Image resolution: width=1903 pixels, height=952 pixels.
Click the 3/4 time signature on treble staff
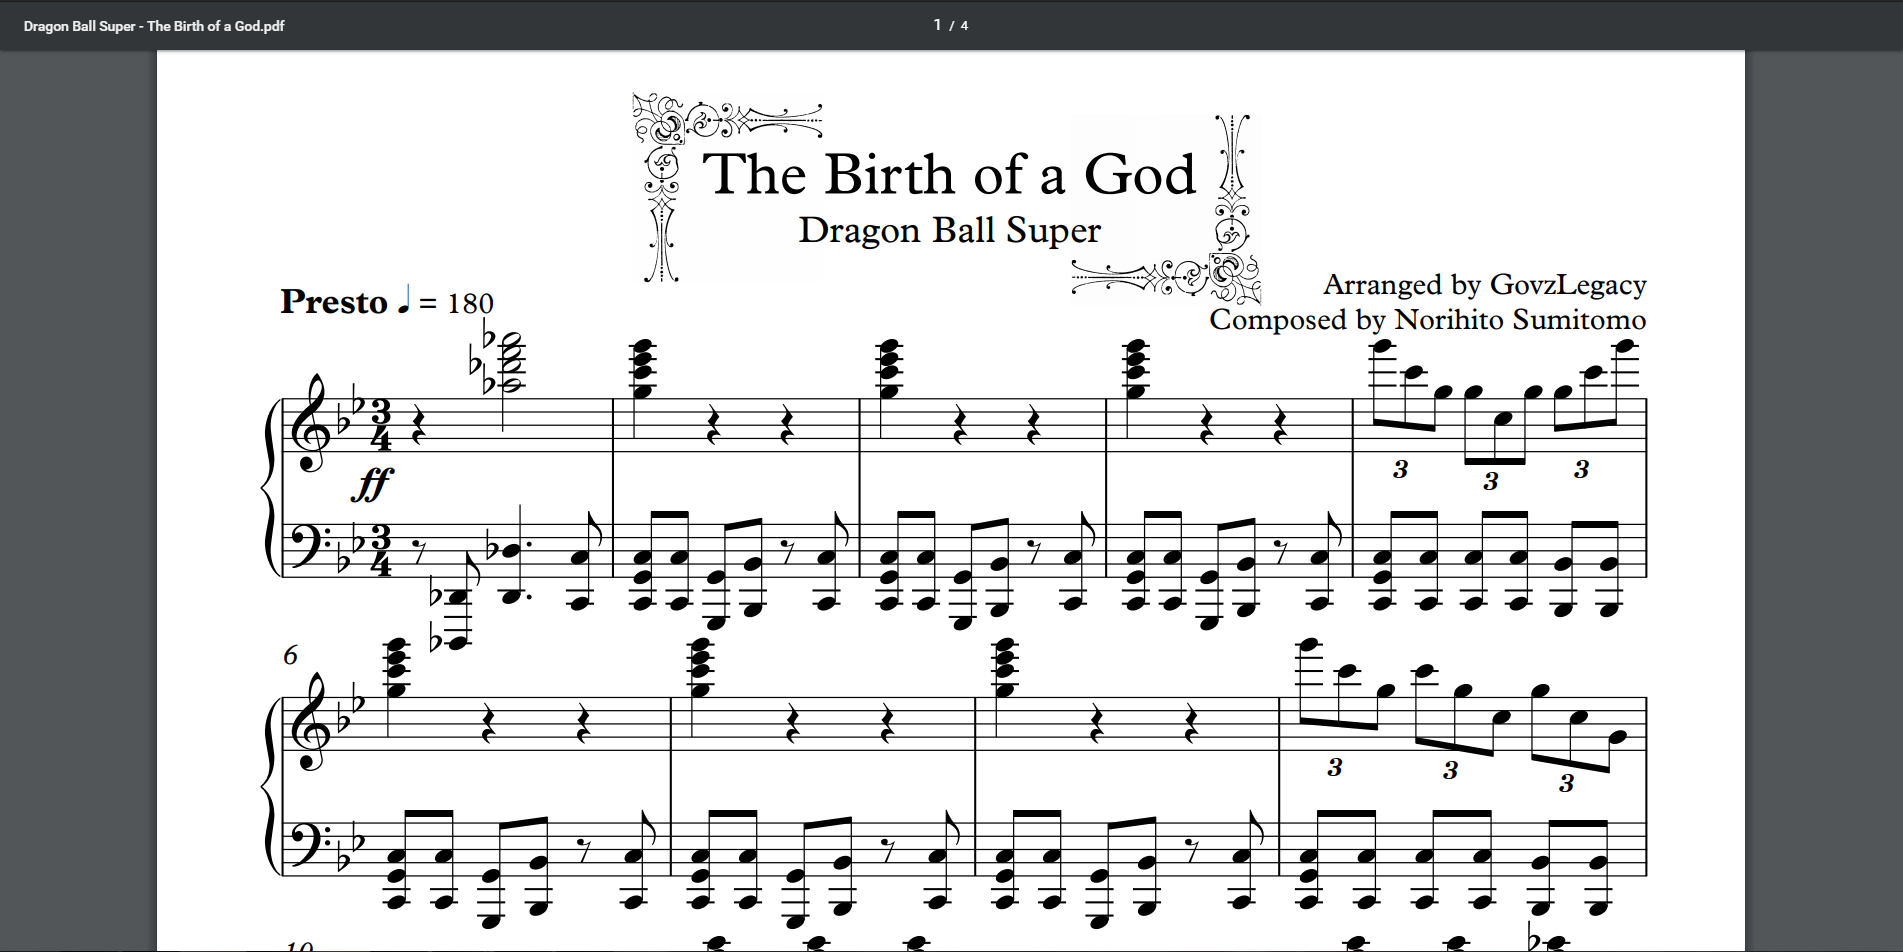(x=380, y=425)
